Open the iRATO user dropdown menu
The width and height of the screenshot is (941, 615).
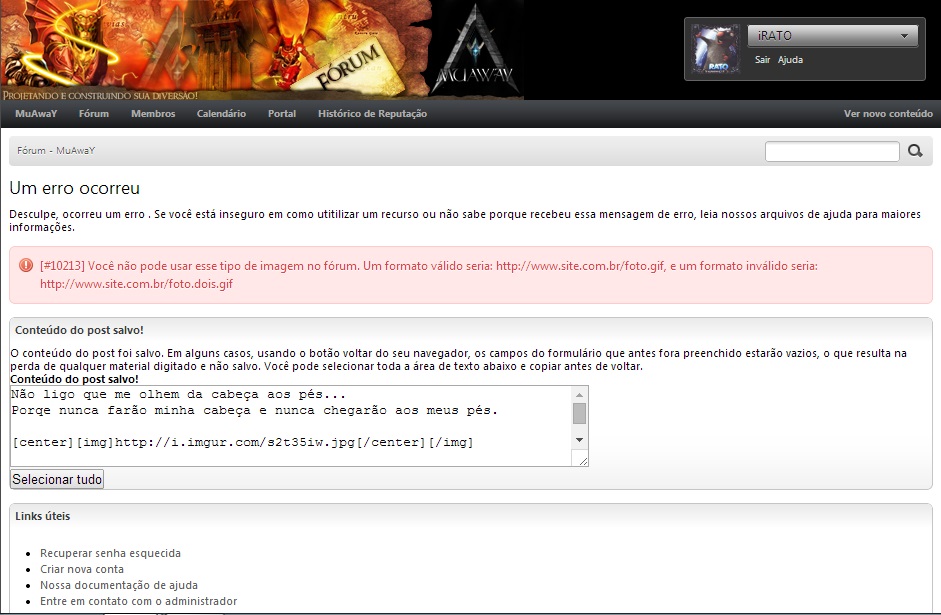point(832,36)
